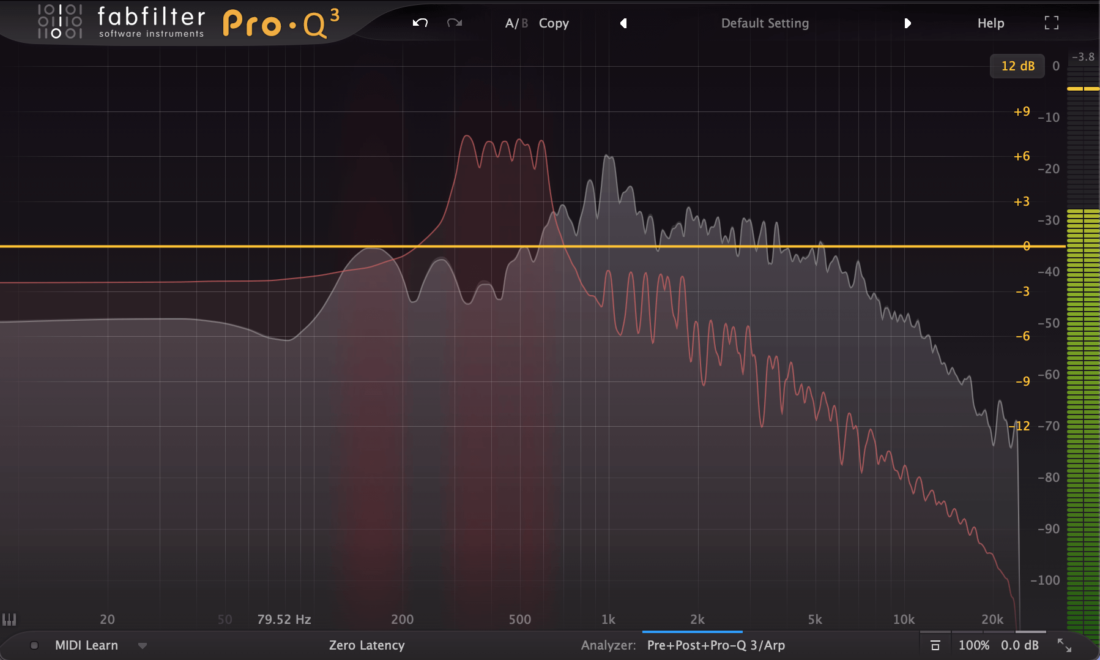
Task: Click the Redo arrow icon
Action: point(455,23)
